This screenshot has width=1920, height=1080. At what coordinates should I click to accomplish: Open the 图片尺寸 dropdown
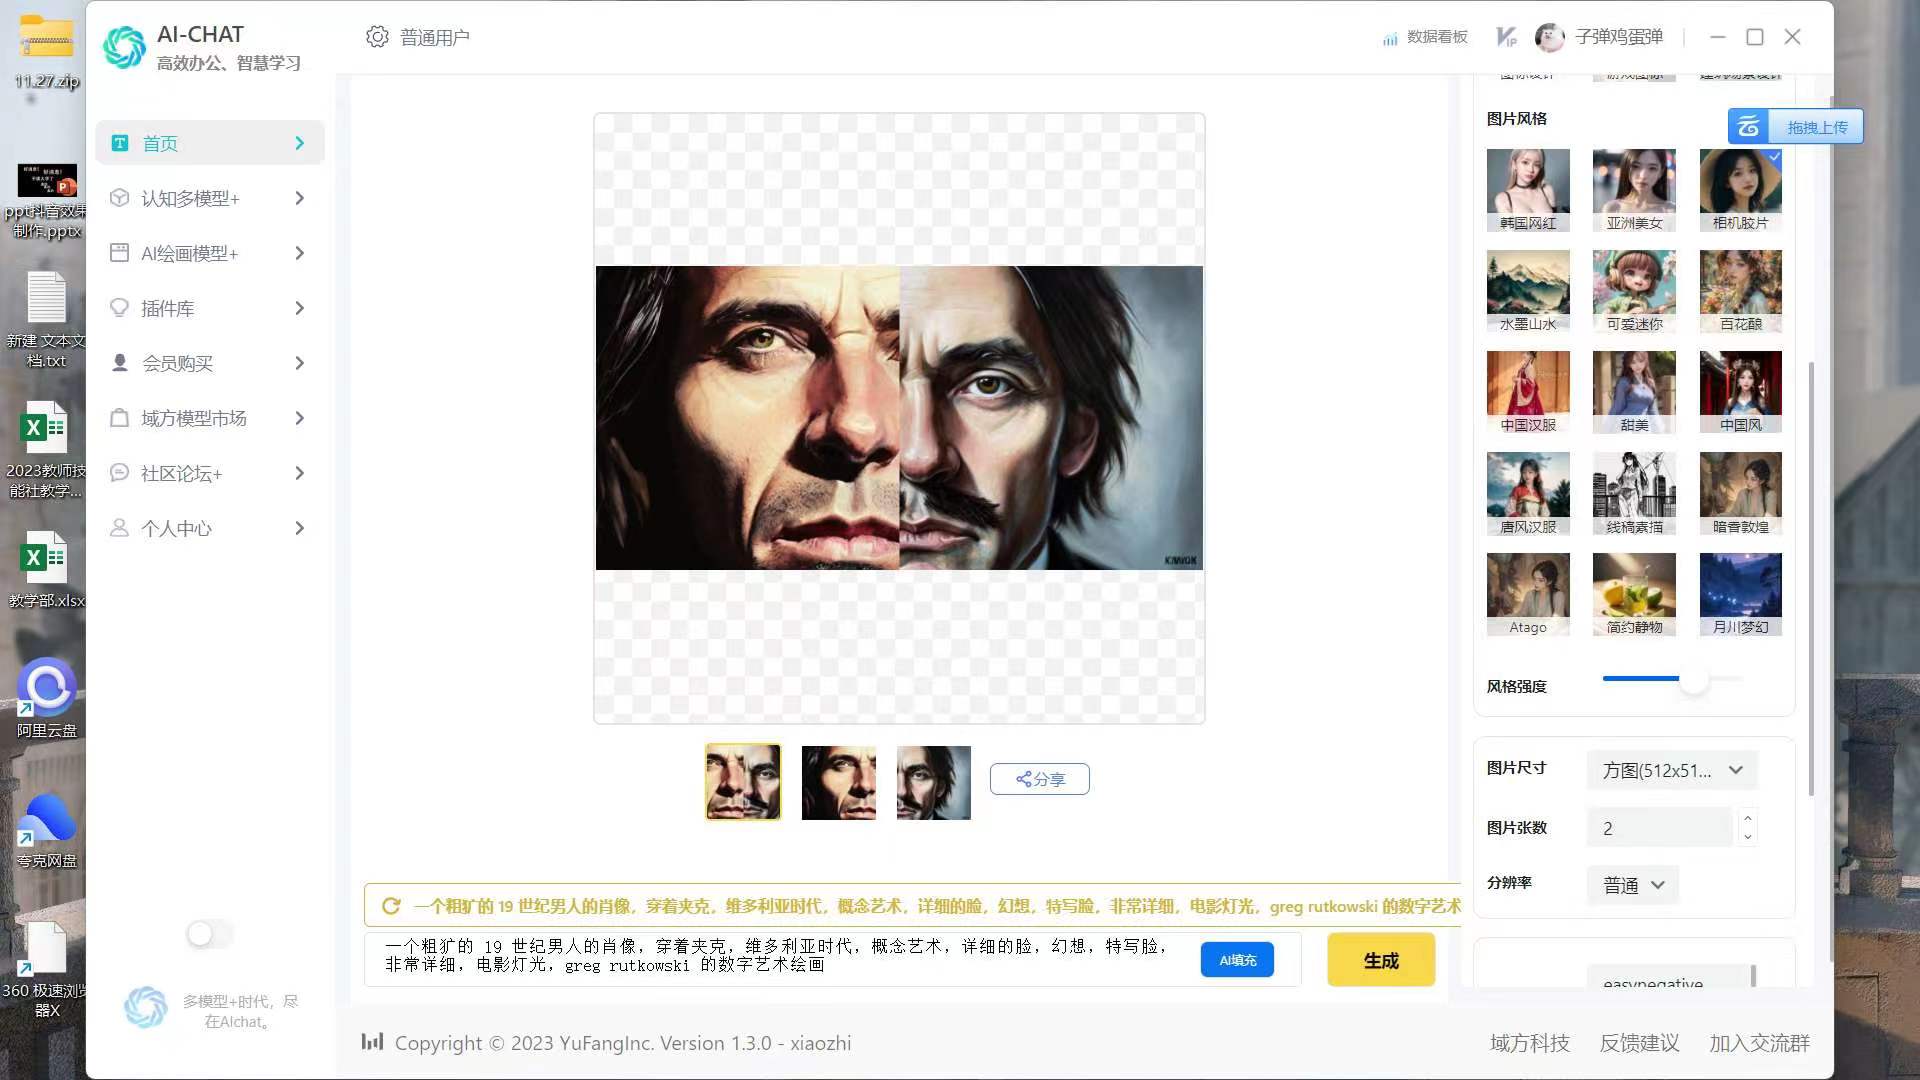1671,770
